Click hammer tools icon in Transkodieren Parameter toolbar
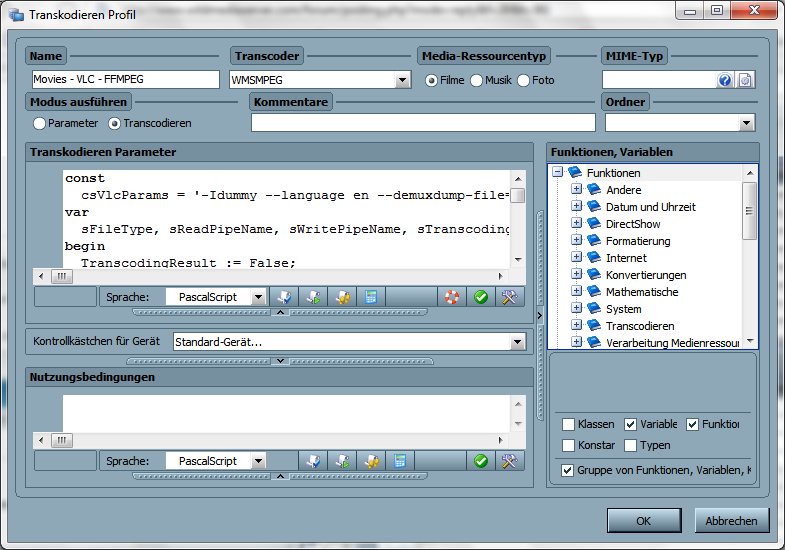785x550 pixels. pyautogui.click(x=509, y=297)
